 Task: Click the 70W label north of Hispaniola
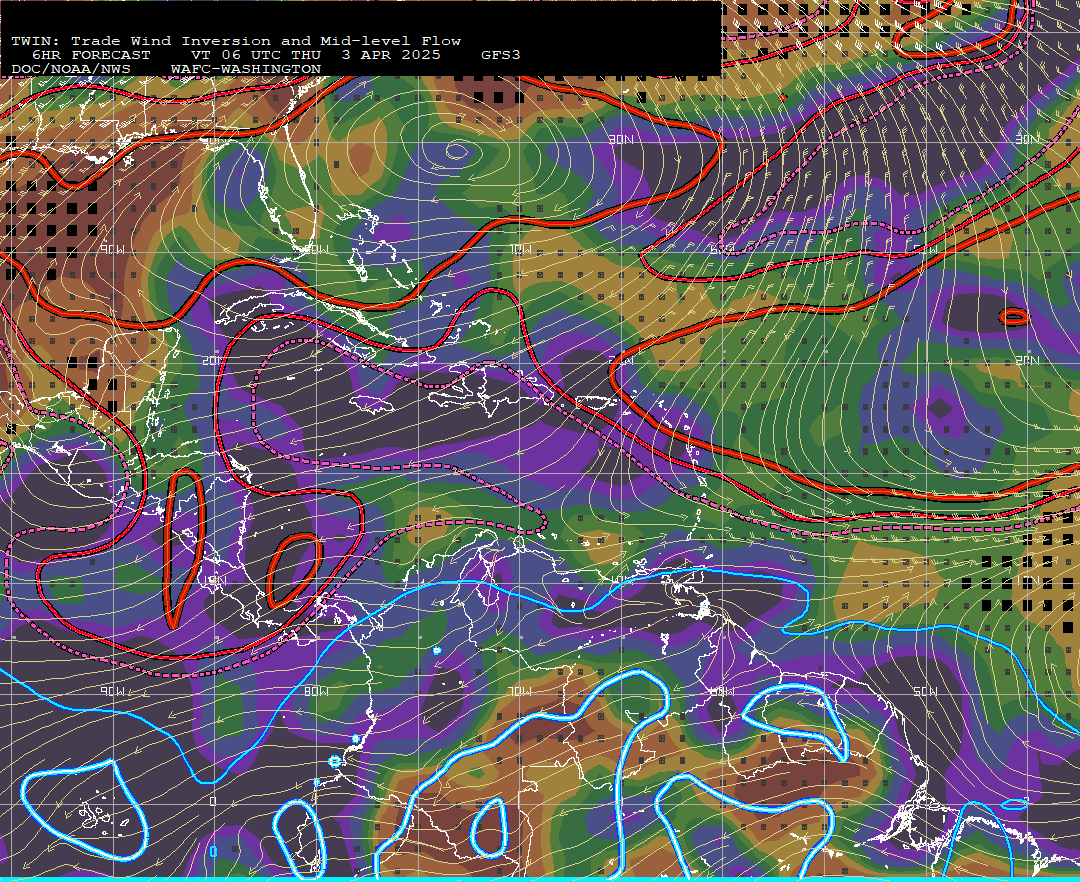(520, 249)
